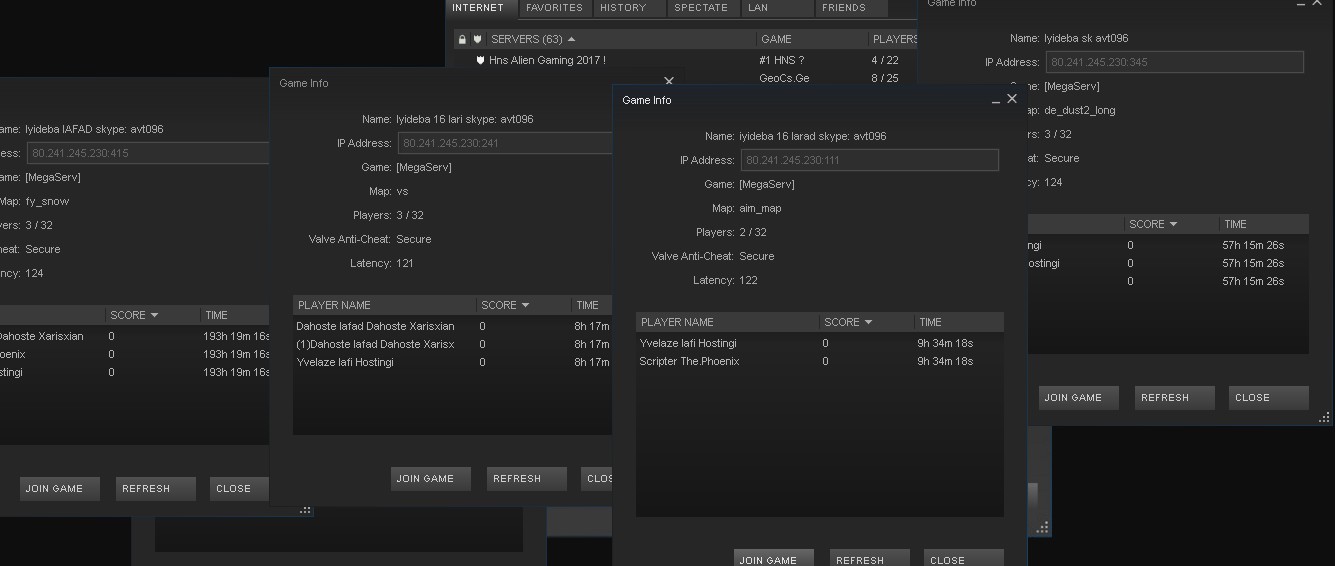Open the Favorites tab
This screenshot has height=566, width=1335.
click(554, 8)
